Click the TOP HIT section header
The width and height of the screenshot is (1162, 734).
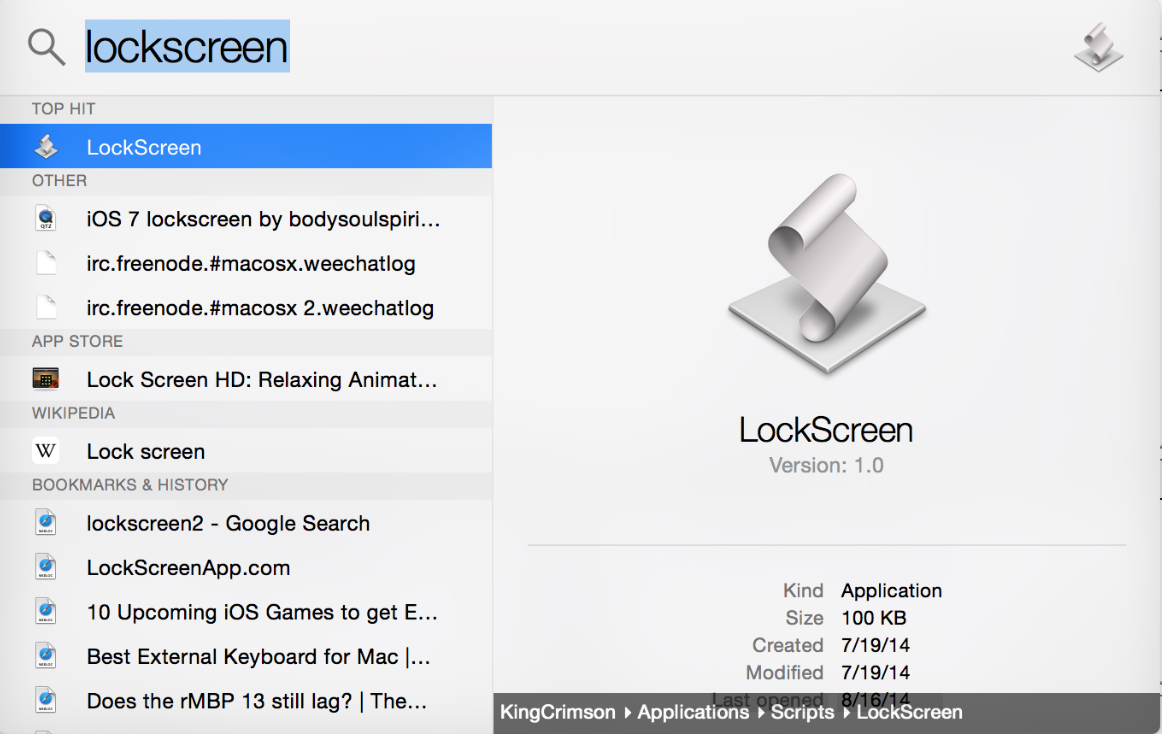coord(64,109)
